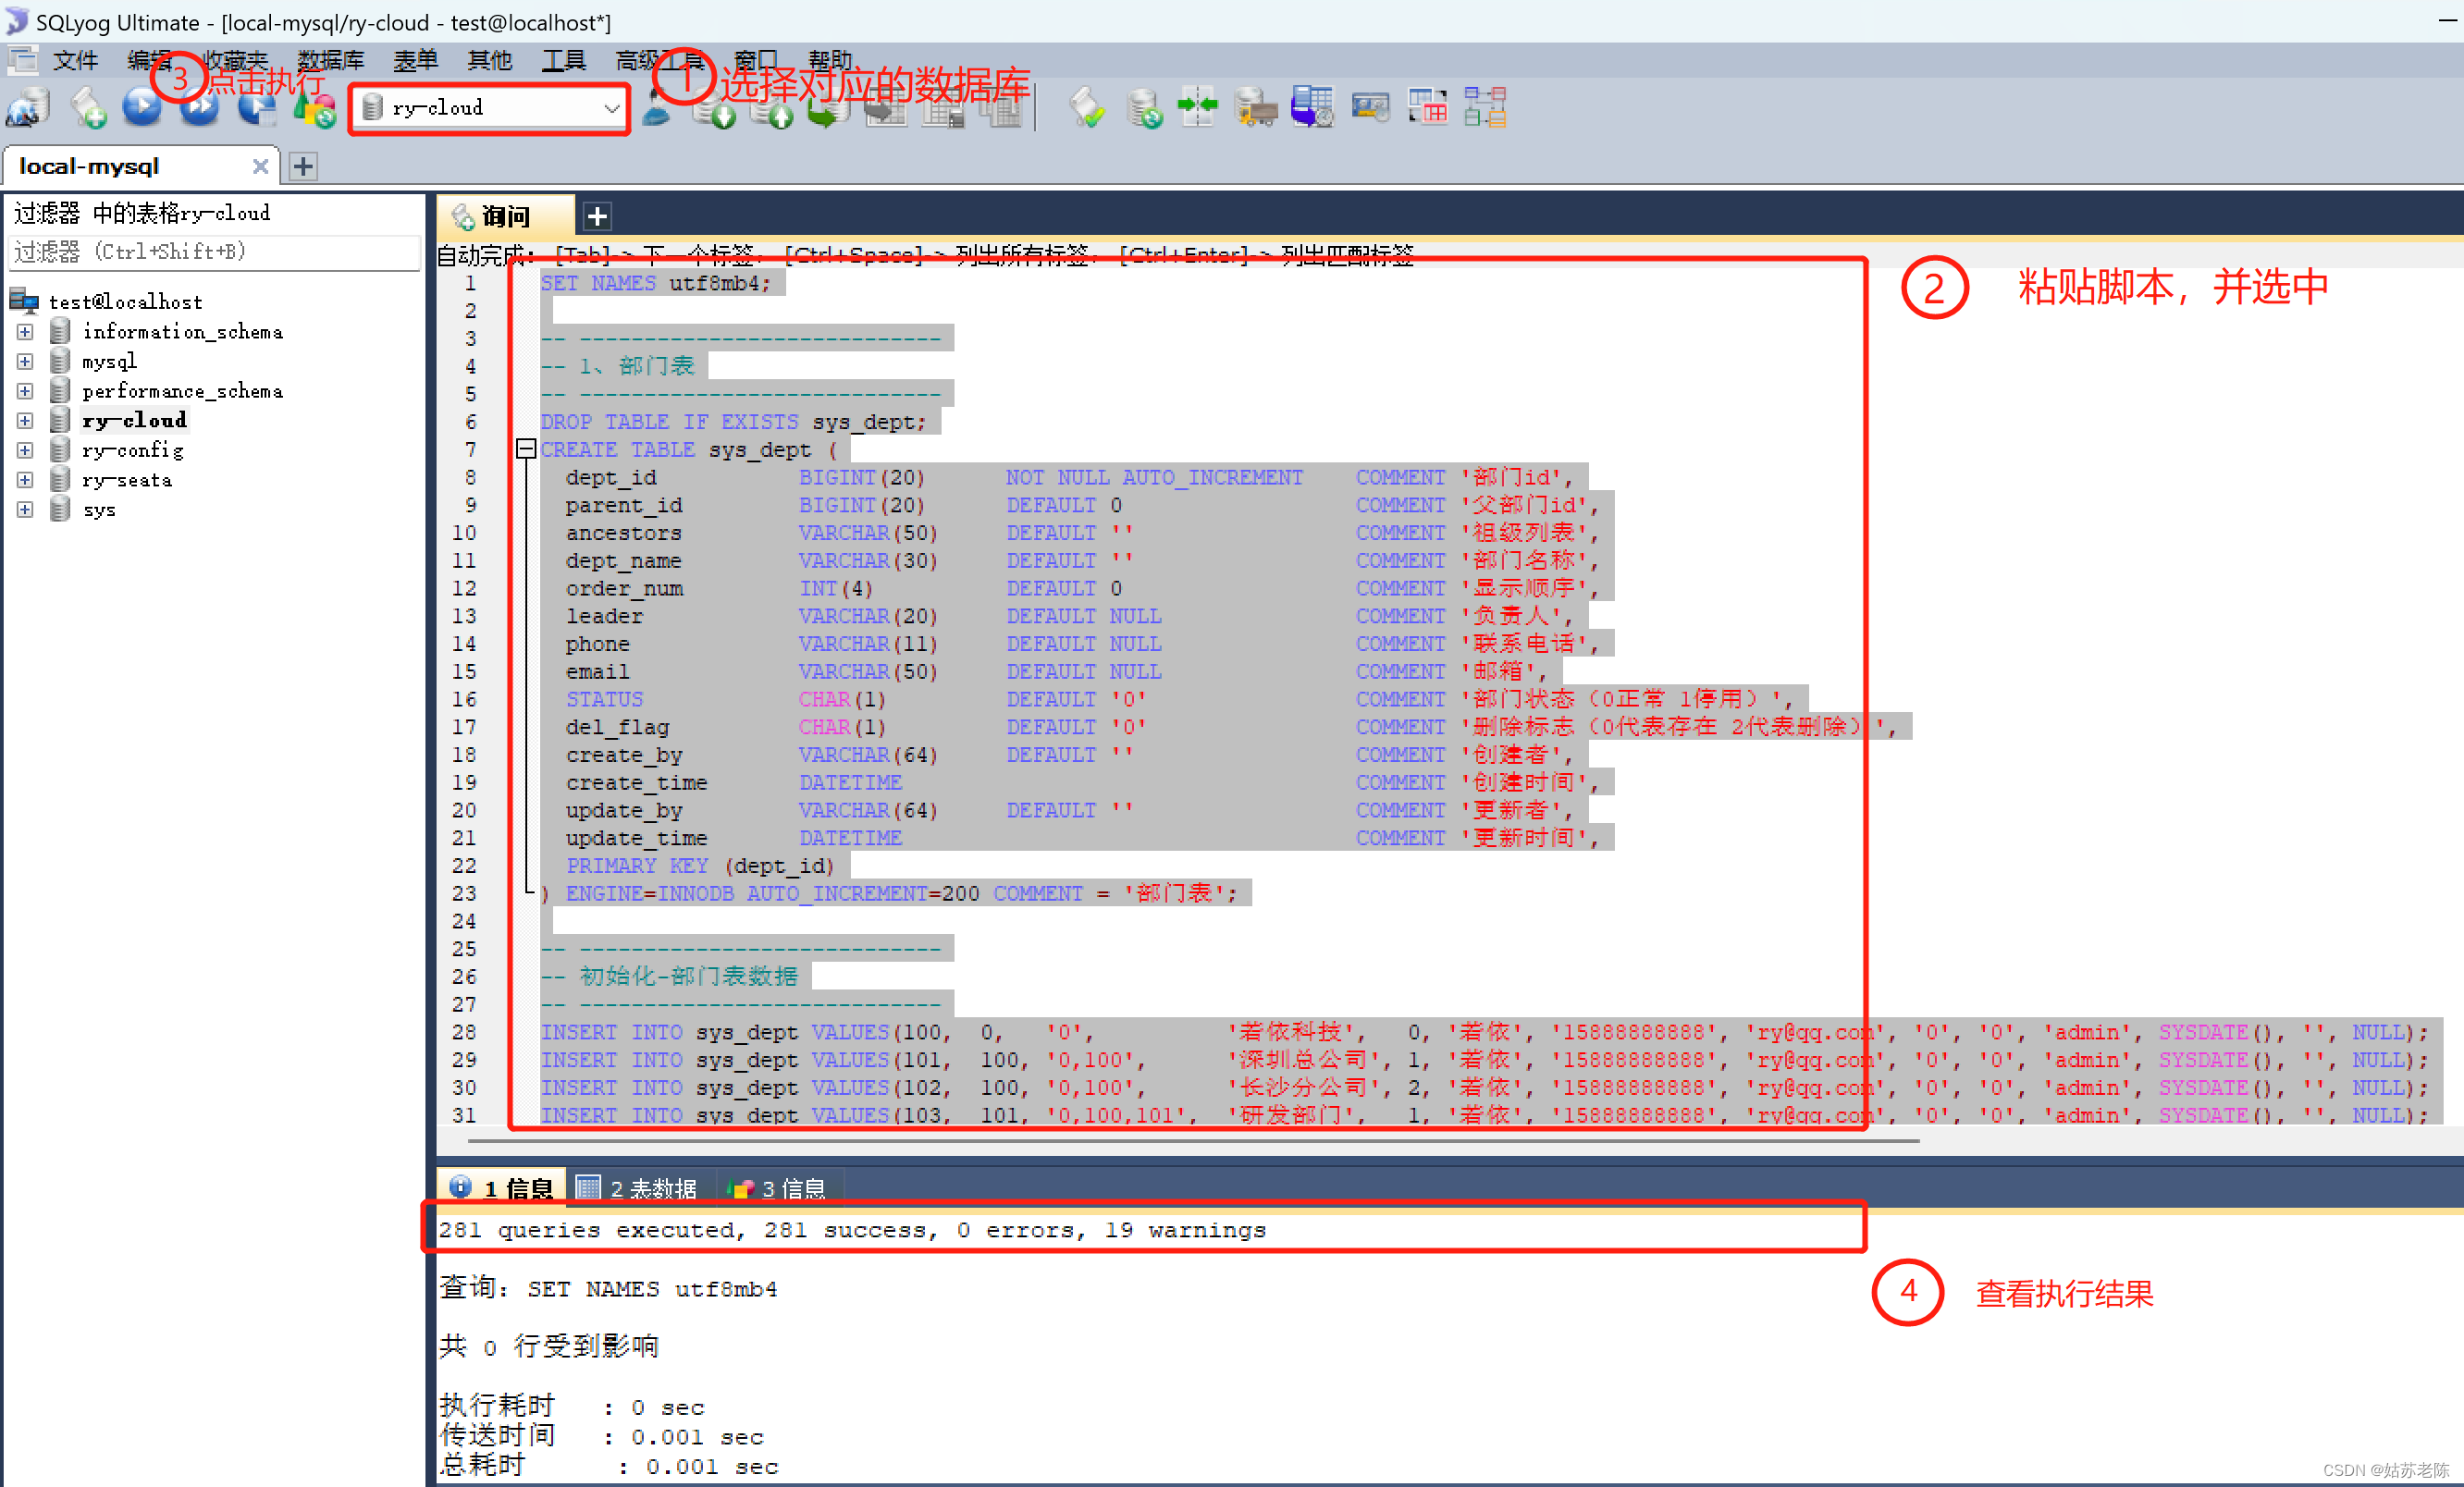Switch to the 1 信息 result tab
2464x1487 pixels.
coord(502,1188)
